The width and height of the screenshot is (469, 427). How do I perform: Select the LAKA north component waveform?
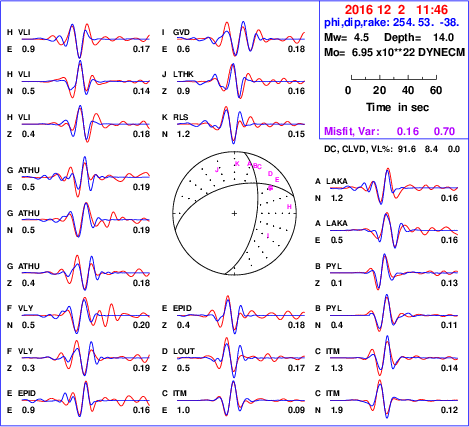394,188
